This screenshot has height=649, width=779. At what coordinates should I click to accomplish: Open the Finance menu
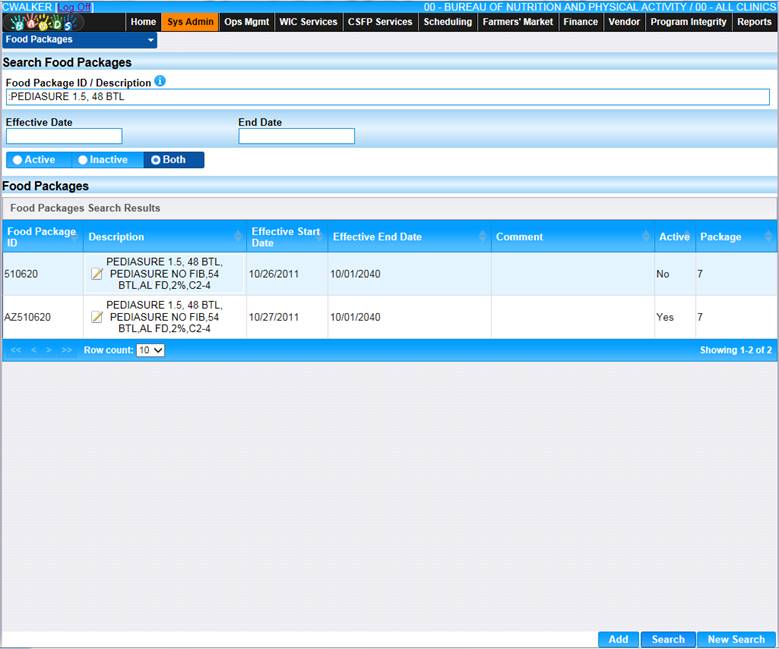580,22
